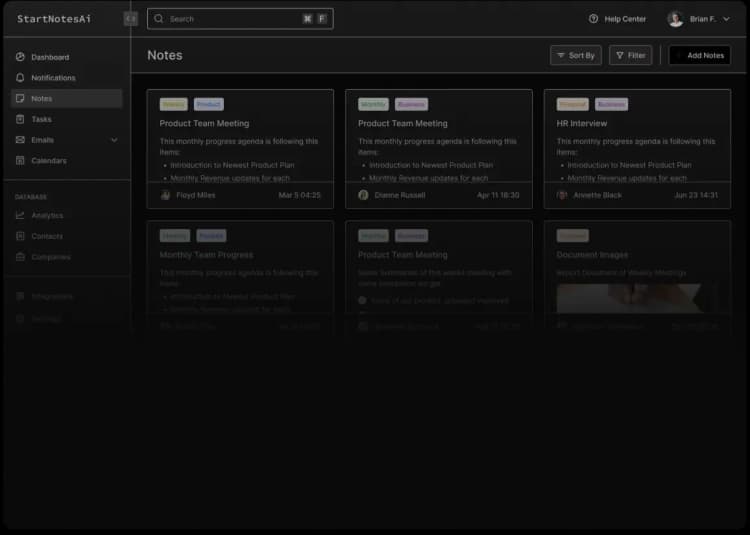Click the Product tag on Floyd Miles' note

tap(209, 104)
